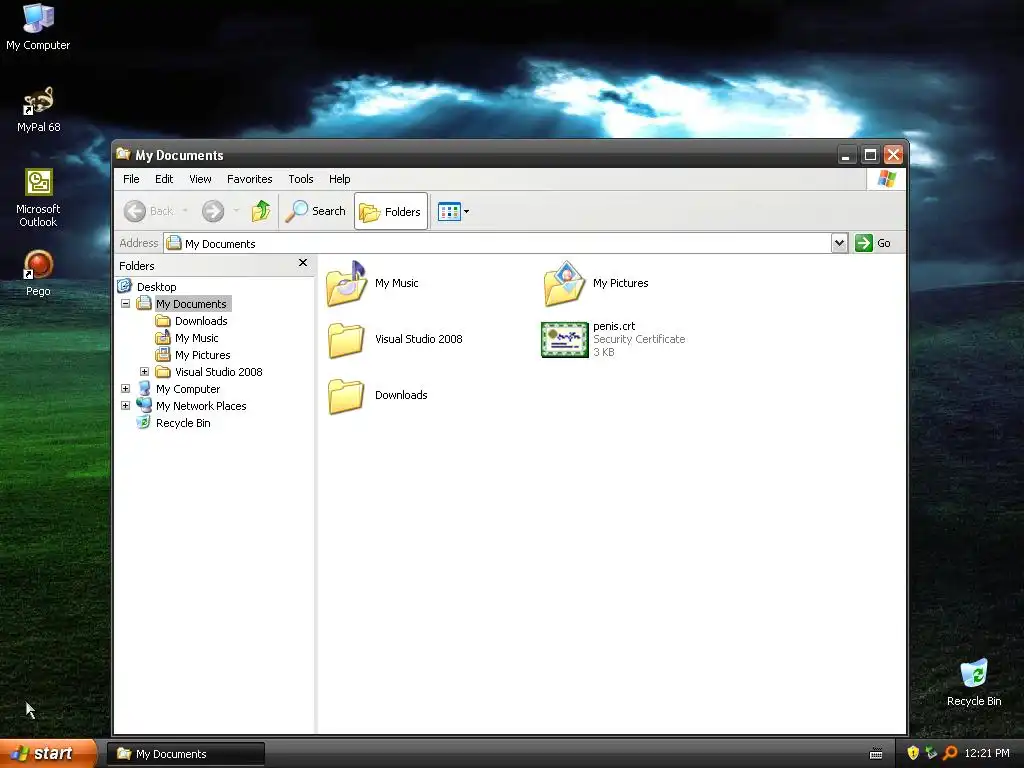Click the on-screen keyboard tray icon
This screenshot has width=1024, height=768.
876,754
